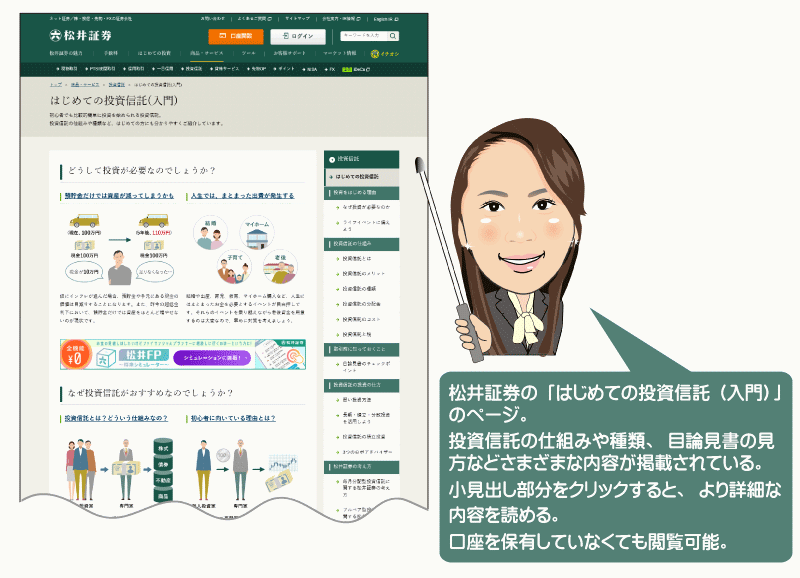800x578 pixels.
Task: Click heading どうして投資が必要なのでしょうか？
Action: 142,170
